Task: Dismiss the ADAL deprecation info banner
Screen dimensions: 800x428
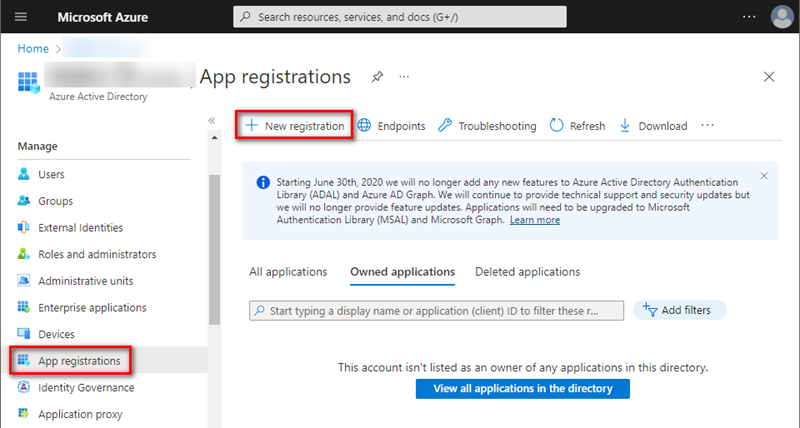Action: click(x=764, y=176)
